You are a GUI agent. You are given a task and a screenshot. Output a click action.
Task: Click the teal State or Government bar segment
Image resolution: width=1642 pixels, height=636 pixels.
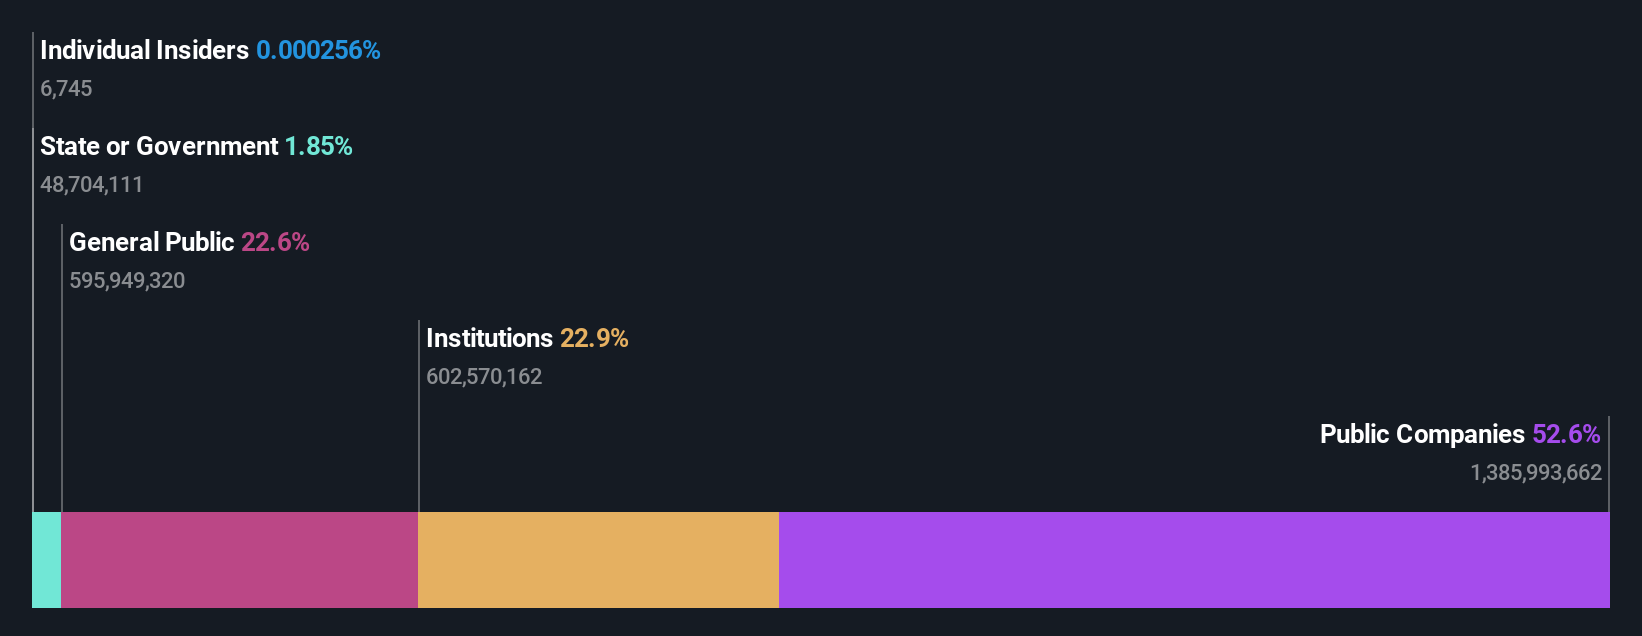(x=47, y=560)
